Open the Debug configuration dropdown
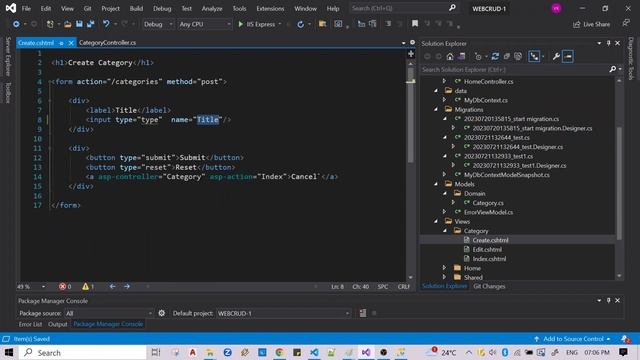640x360 pixels. click(x=158, y=24)
